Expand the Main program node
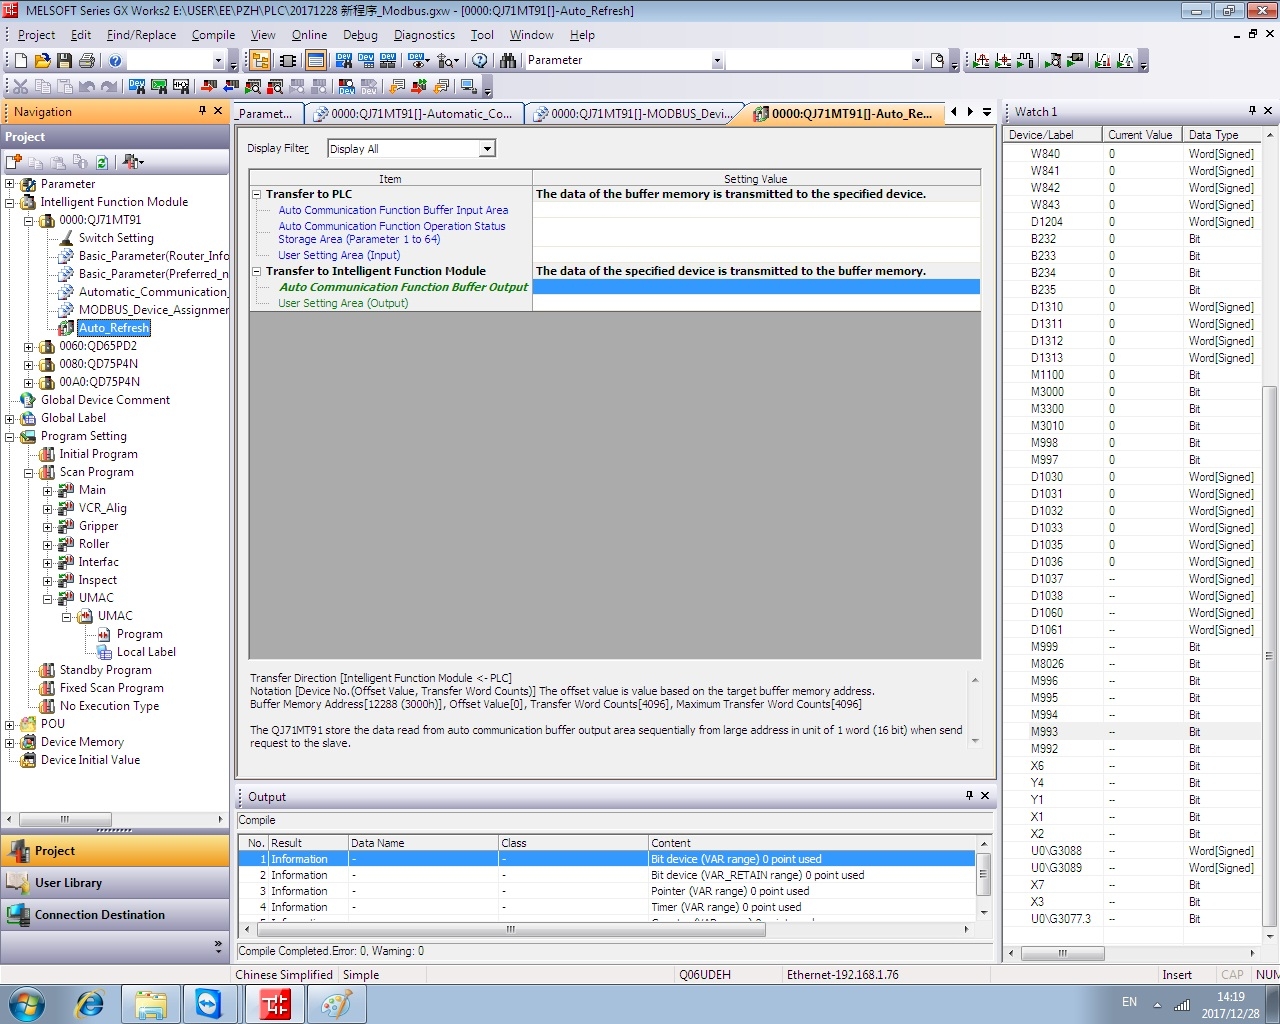Viewport: 1280px width, 1024px height. click(x=47, y=490)
